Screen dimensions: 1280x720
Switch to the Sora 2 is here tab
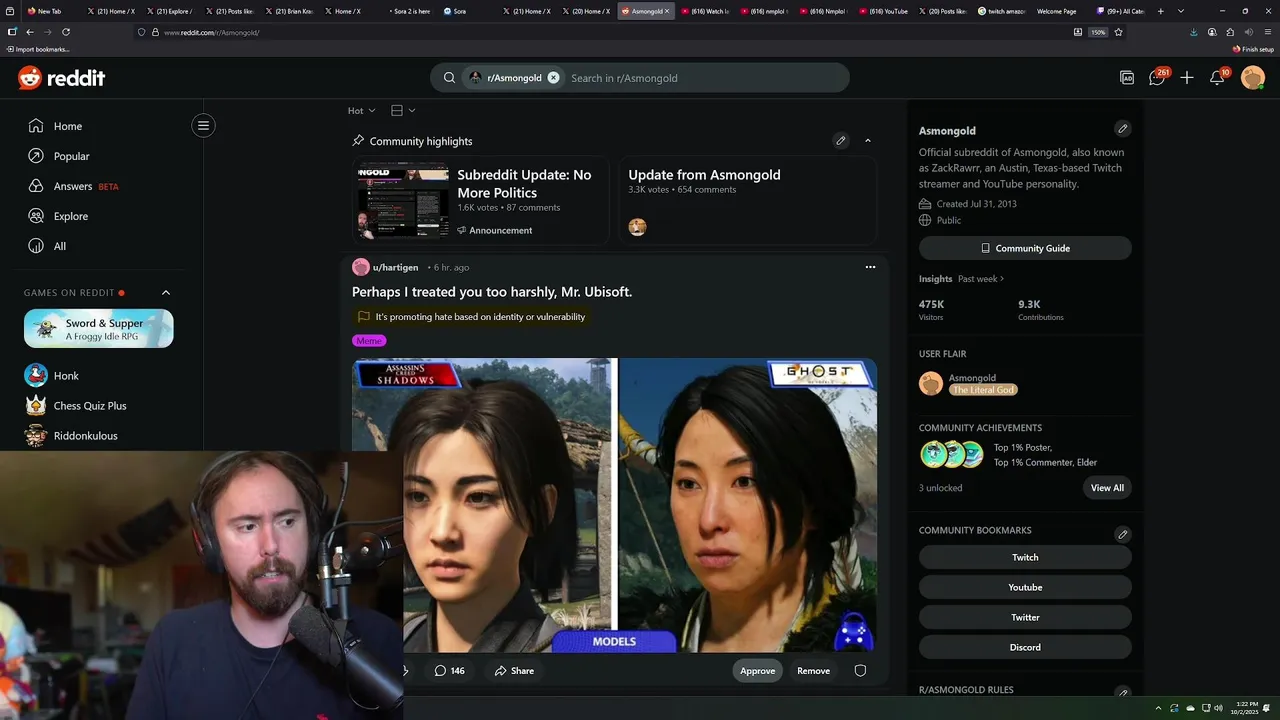[x=408, y=11]
